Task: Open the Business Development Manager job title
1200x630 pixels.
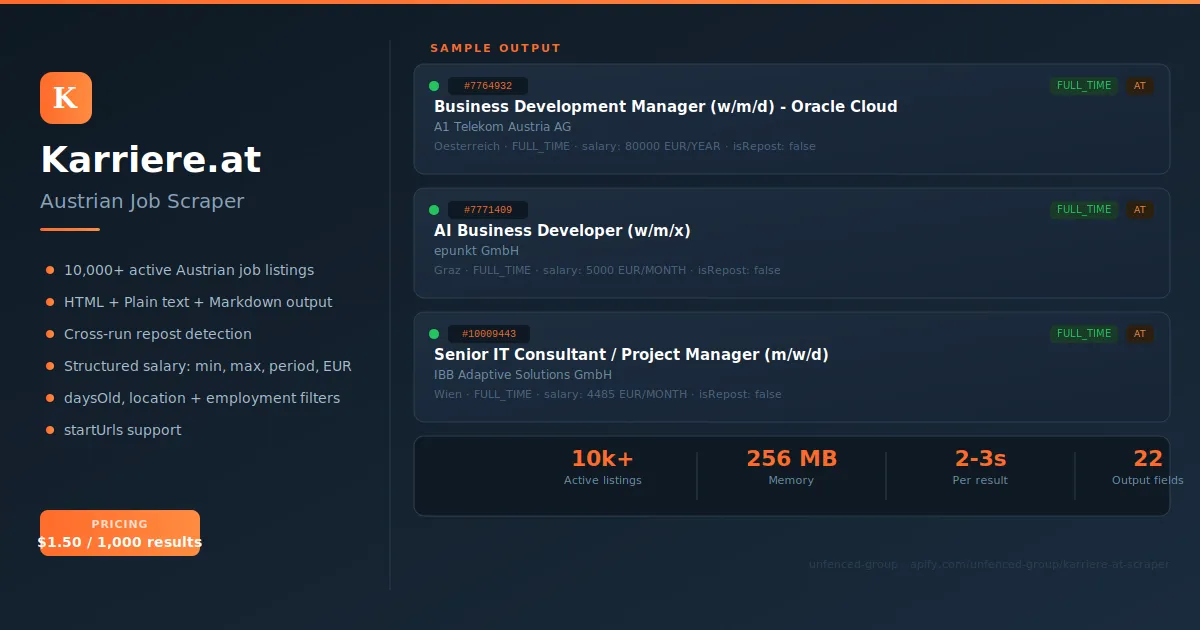Action: 665,107
